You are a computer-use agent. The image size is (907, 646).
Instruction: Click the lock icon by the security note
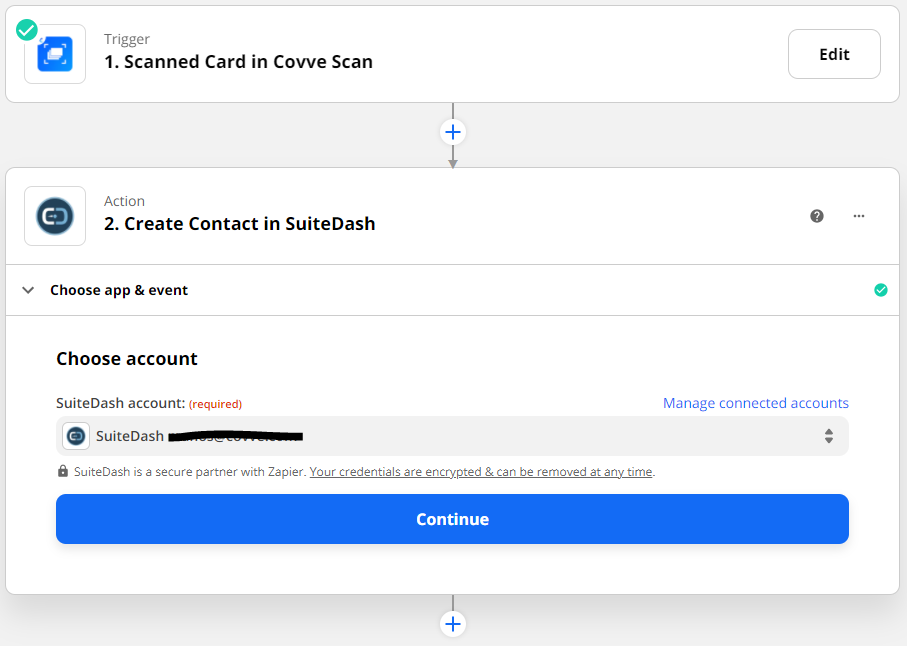click(x=63, y=472)
